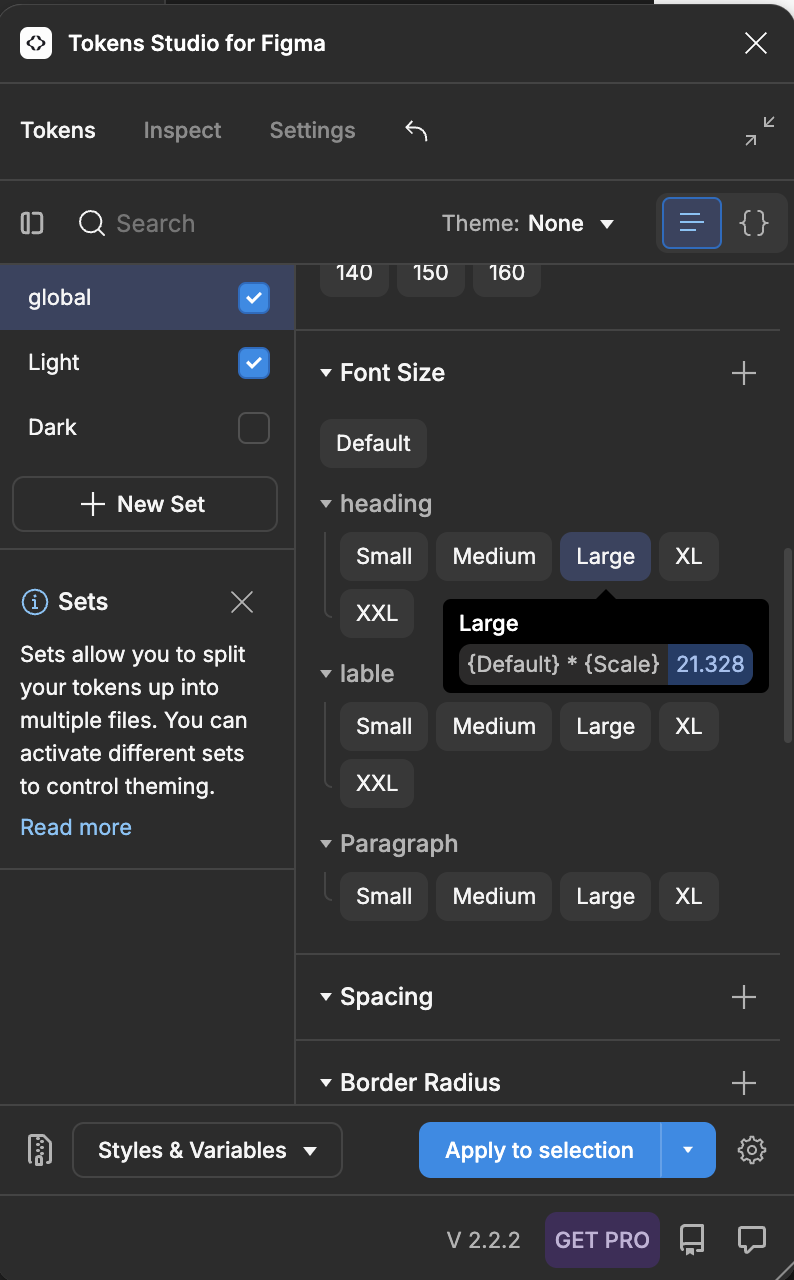Select the global token set
Screen dimensions: 794x1280
pos(60,298)
